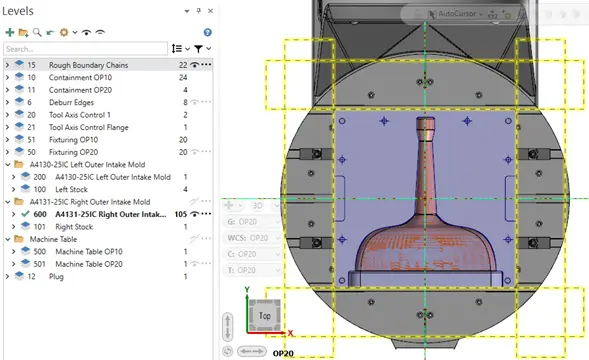Click the green arrow reset icon
This screenshot has height=360, width=589.
point(50,33)
